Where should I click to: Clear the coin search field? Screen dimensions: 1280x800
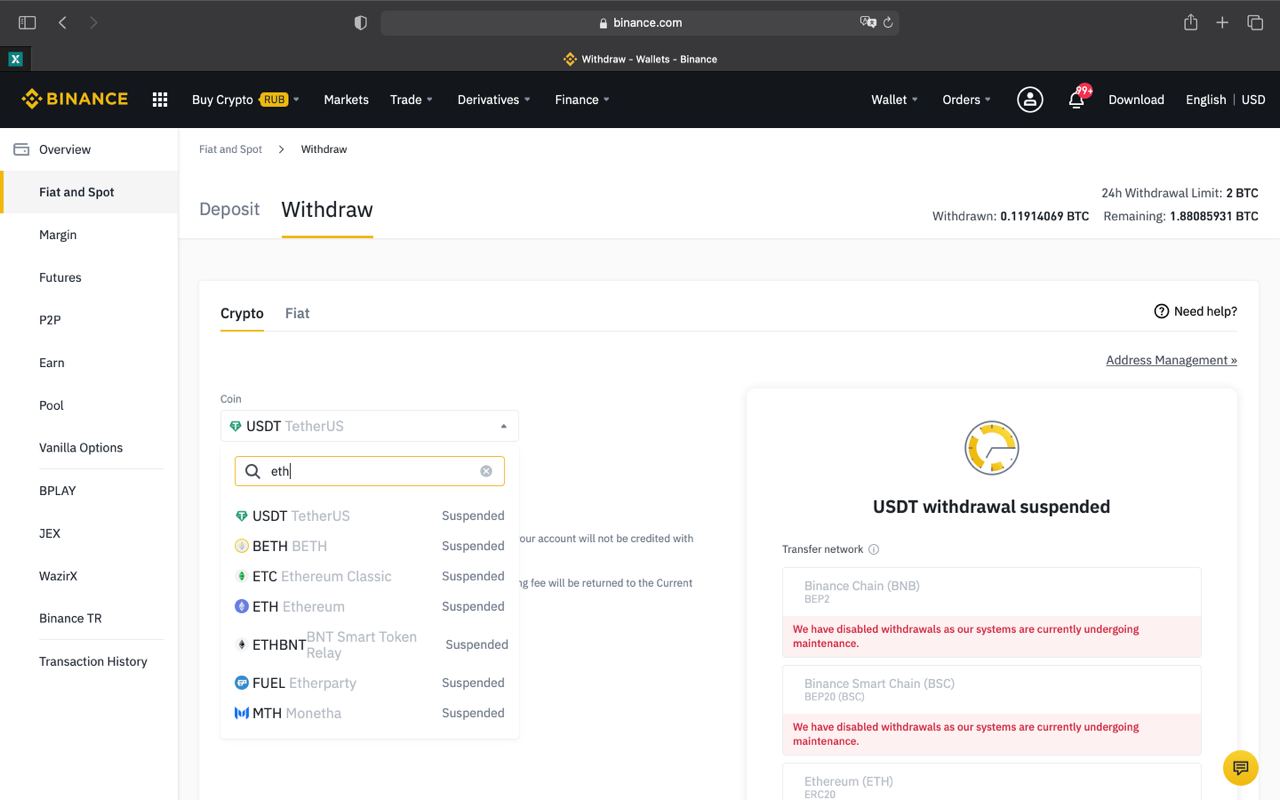486,471
